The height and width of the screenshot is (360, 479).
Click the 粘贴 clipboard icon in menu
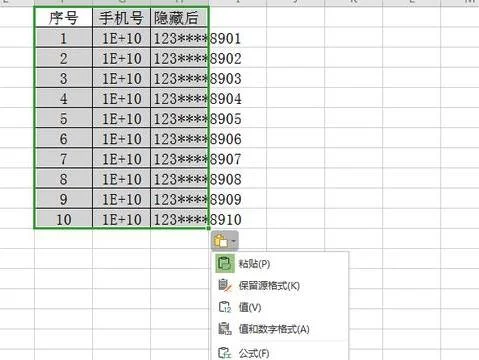pos(224,263)
